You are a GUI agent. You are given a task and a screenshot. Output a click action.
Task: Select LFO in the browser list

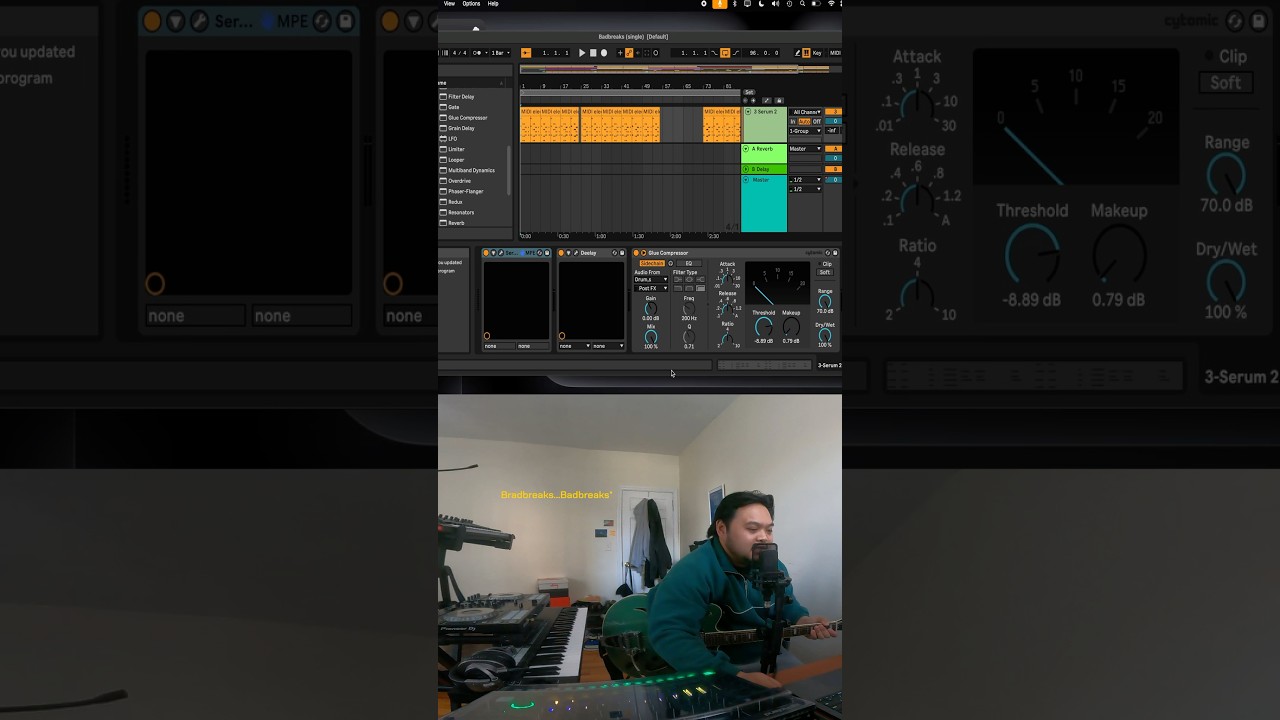coord(453,139)
